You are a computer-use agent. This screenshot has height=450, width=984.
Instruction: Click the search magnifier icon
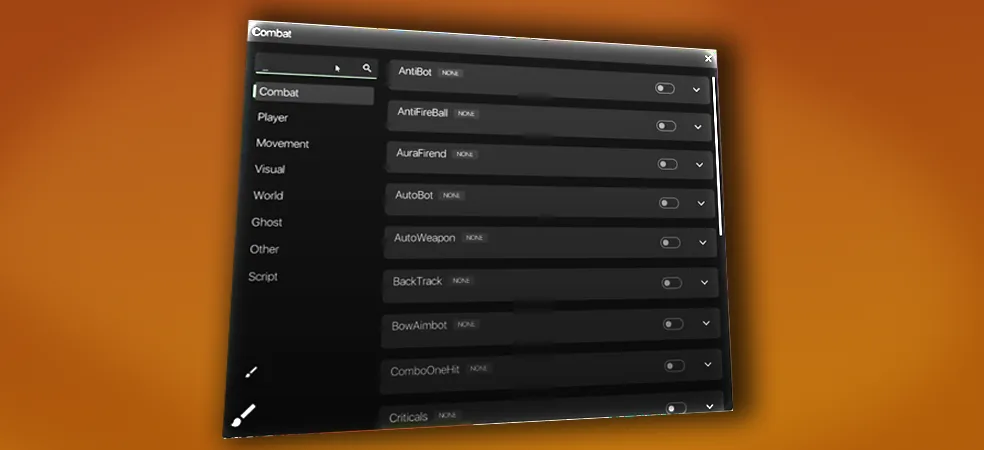click(x=367, y=68)
